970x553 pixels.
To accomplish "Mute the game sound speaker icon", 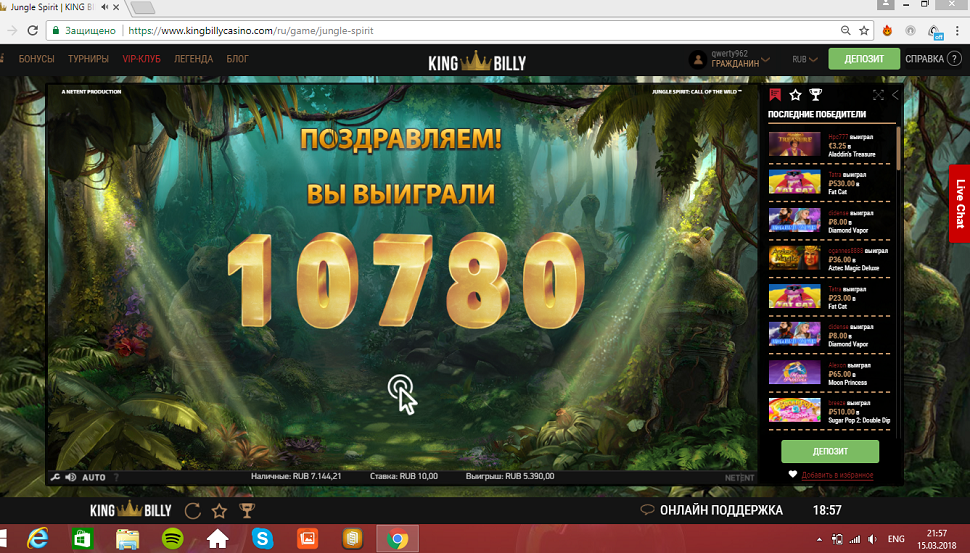I will tap(70, 477).
